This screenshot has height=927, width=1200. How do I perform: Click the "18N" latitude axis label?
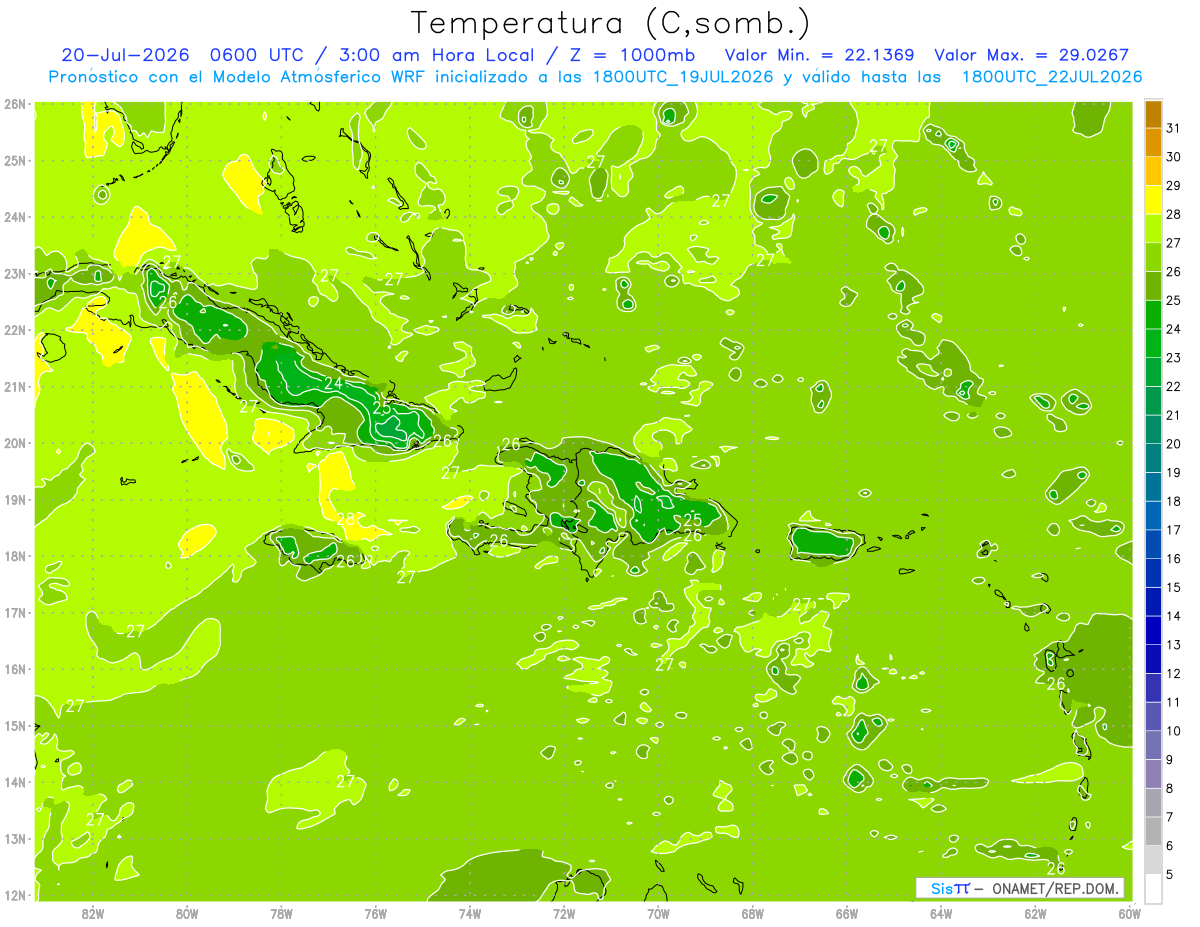click(x=14, y=556)
